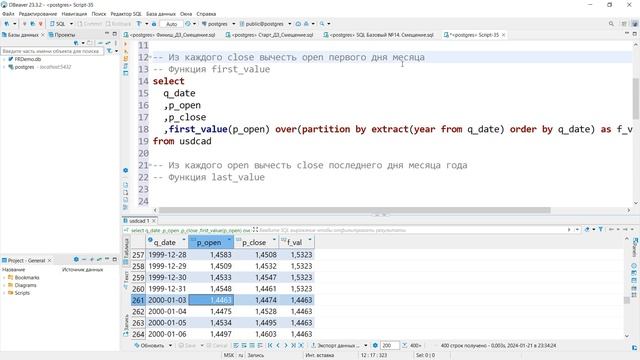Click the results filter funnel icon

(x=601, y=229)
